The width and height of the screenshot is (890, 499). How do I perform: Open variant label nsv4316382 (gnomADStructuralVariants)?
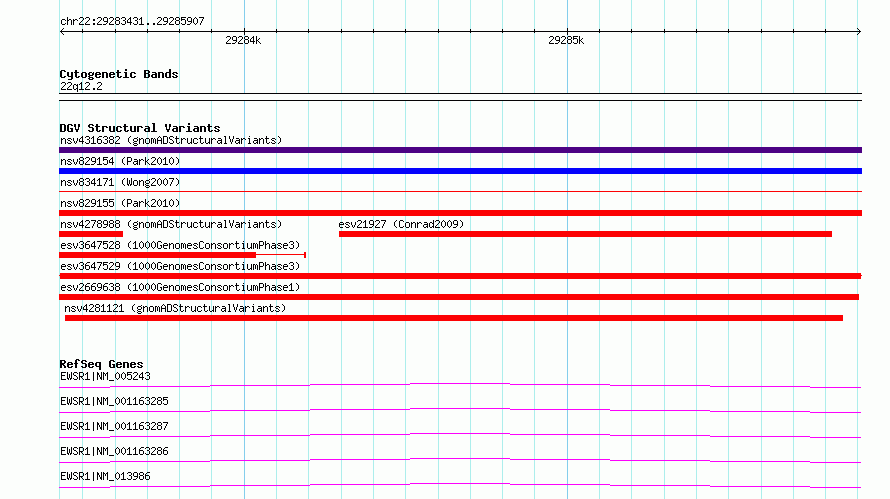coord(171,140)
